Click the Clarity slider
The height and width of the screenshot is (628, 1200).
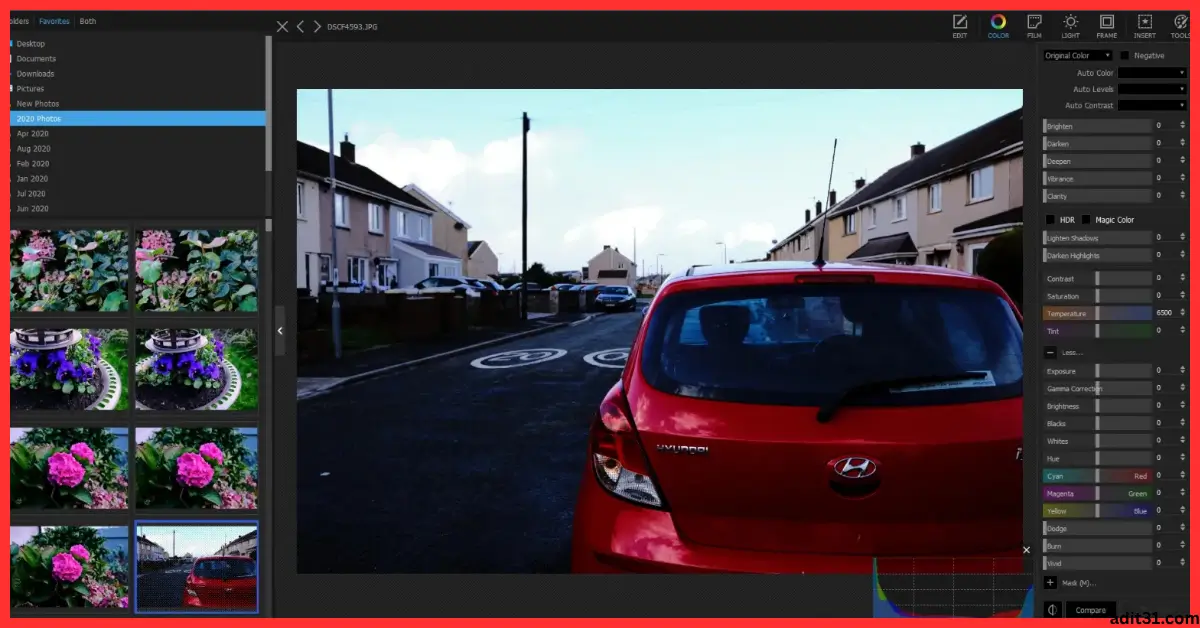1097,196
